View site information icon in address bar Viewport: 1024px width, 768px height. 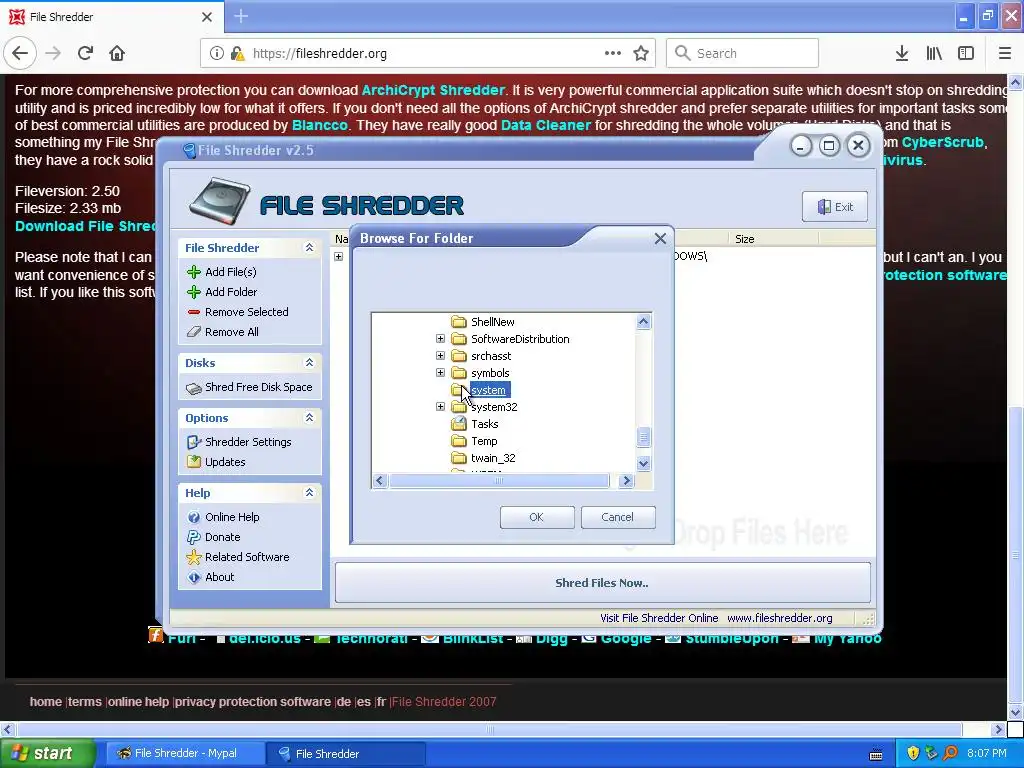216,53
